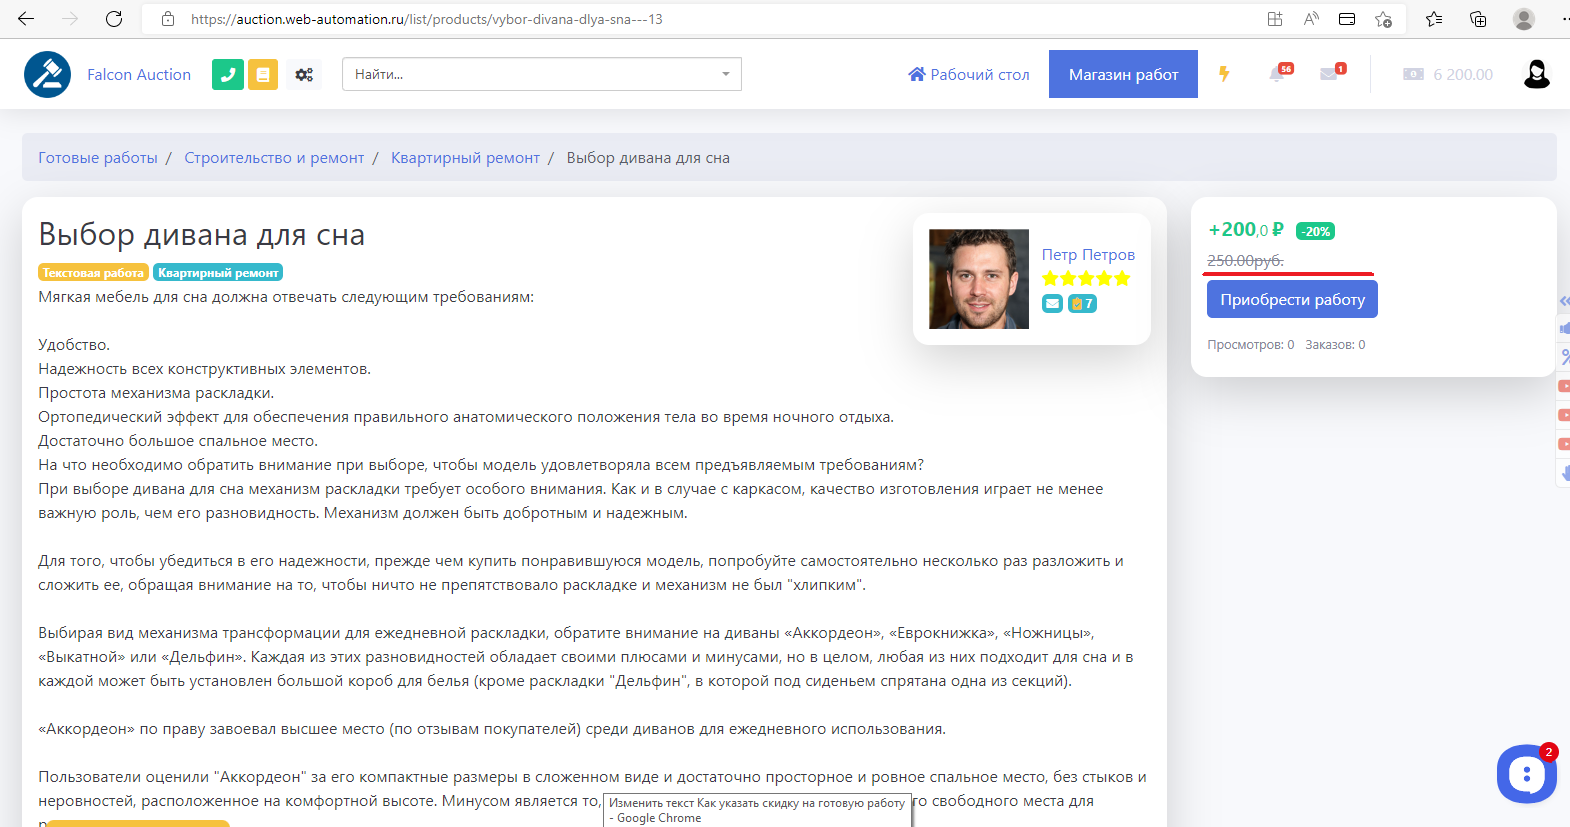Click the browser refresh button
The width and height of the screenshot is (1570, 827).
(x=114, y=19)
